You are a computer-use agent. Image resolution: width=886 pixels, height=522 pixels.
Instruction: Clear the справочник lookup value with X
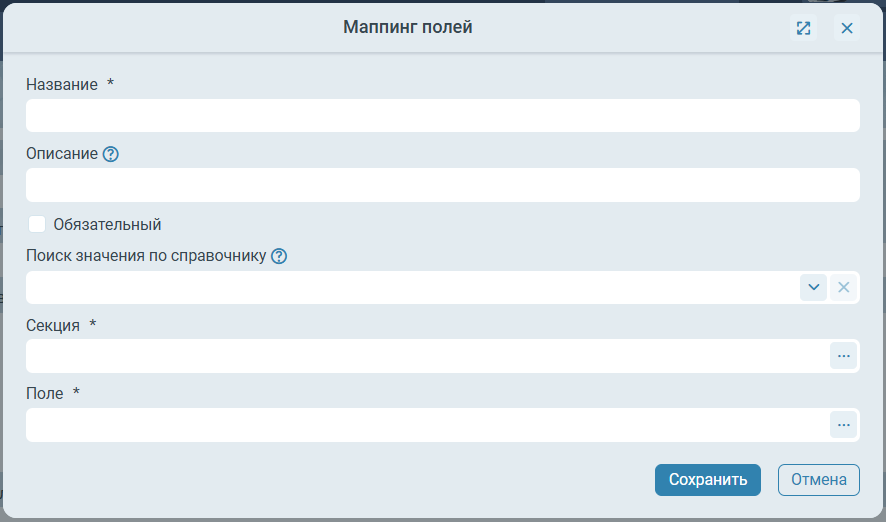[843, 287]
